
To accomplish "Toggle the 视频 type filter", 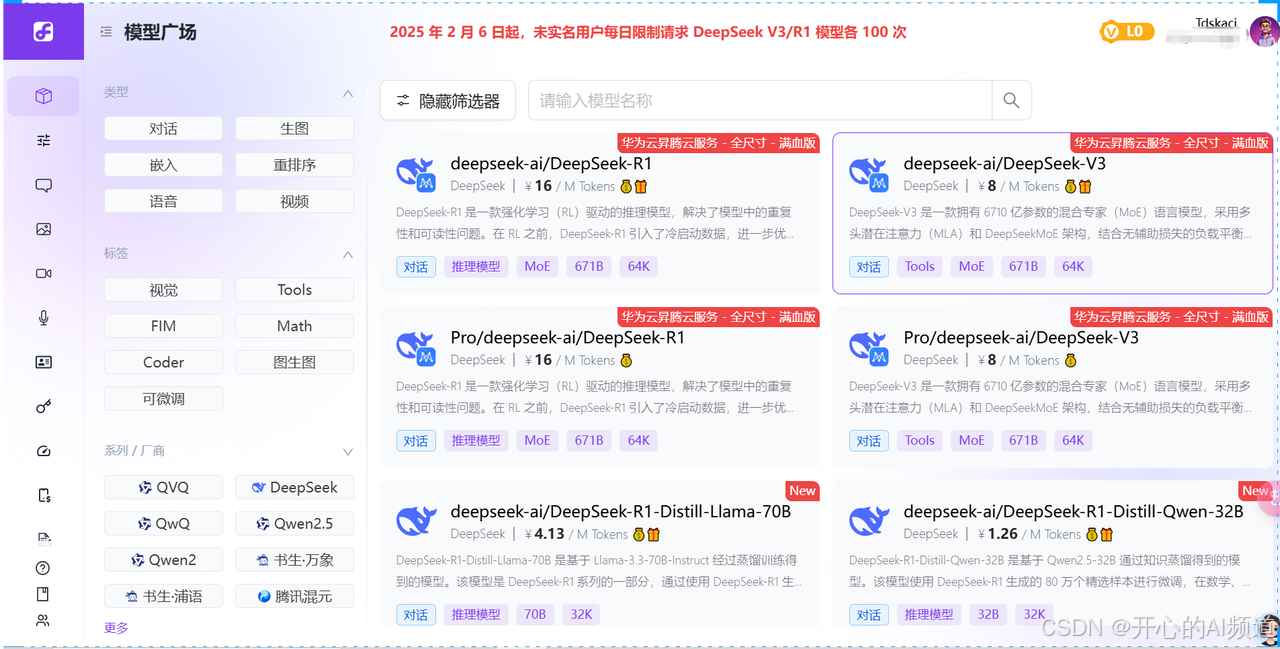I will [x=294, y=201].
